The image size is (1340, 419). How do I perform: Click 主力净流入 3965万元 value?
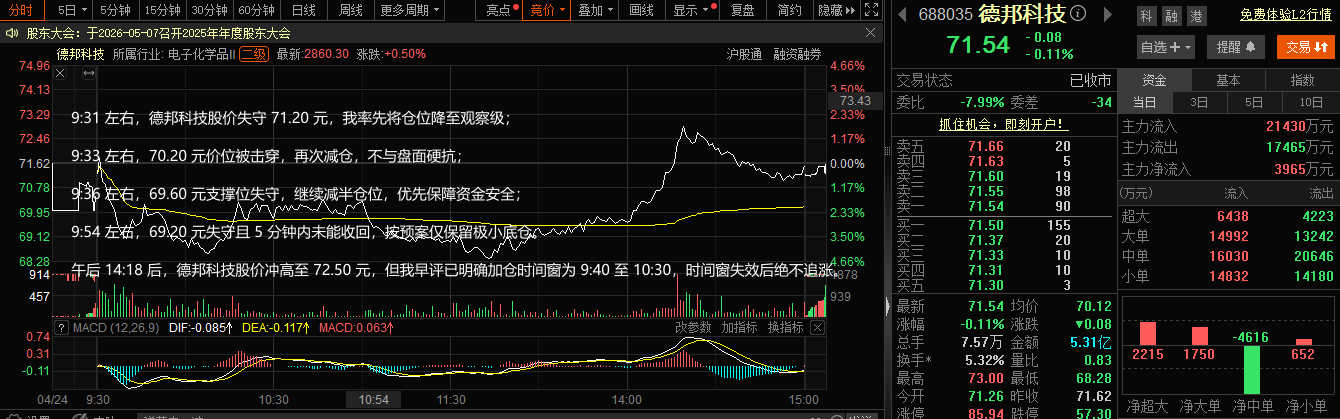tap(1303, 169)
